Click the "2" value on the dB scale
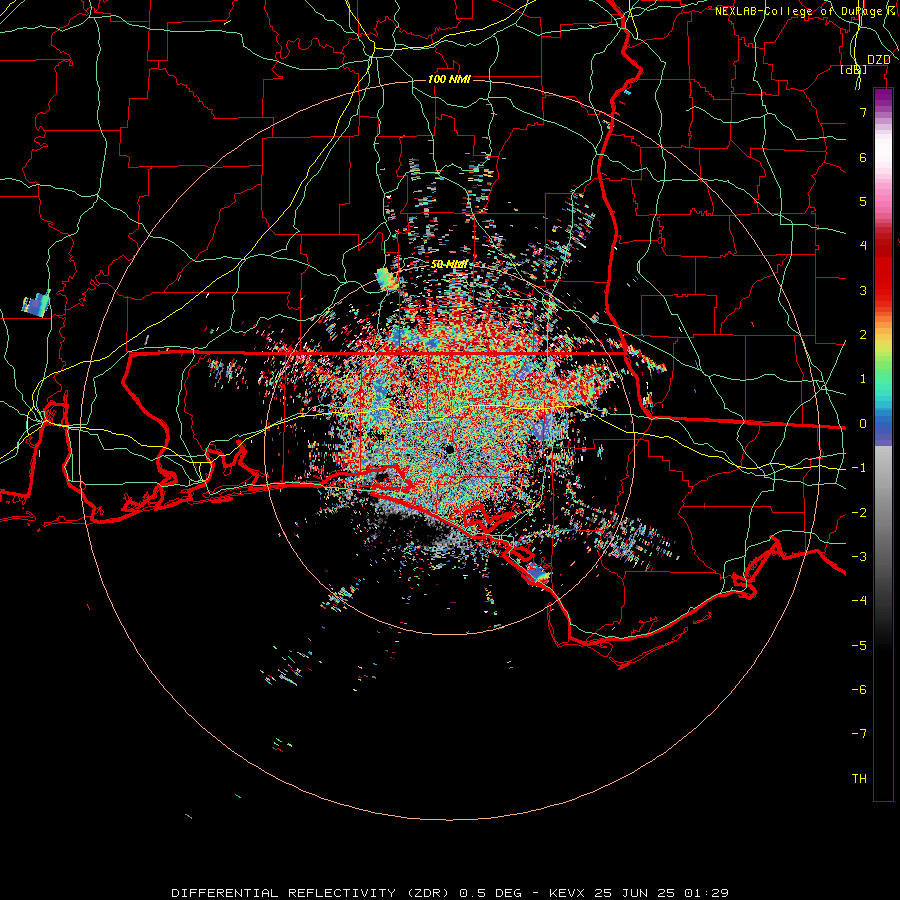This screenshot has height=900, width=900. click(863, 335)
